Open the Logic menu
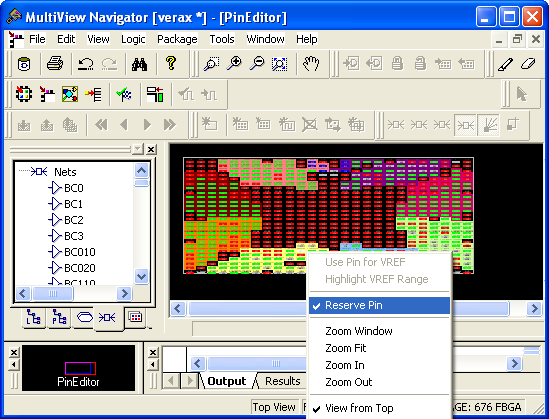Viewport: 549px width, 419px height. (x=133, y=39)
